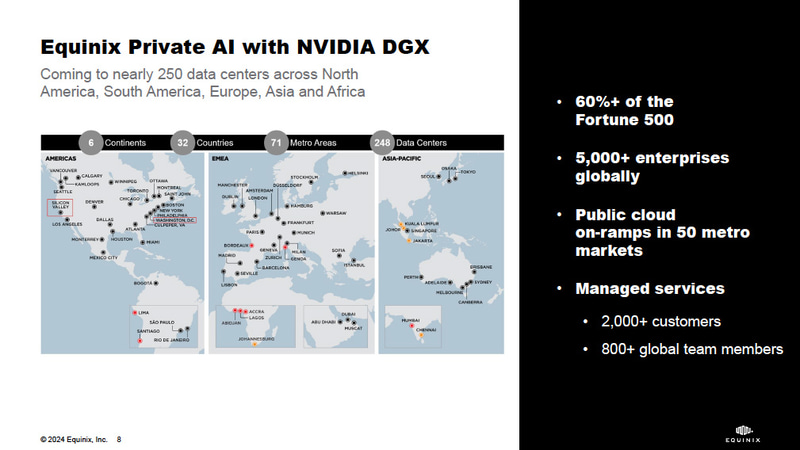Viewport: 800px width, 450px height.
Task: Click the 'Johannesburg' city label
Action: click(x=256, y=339)
